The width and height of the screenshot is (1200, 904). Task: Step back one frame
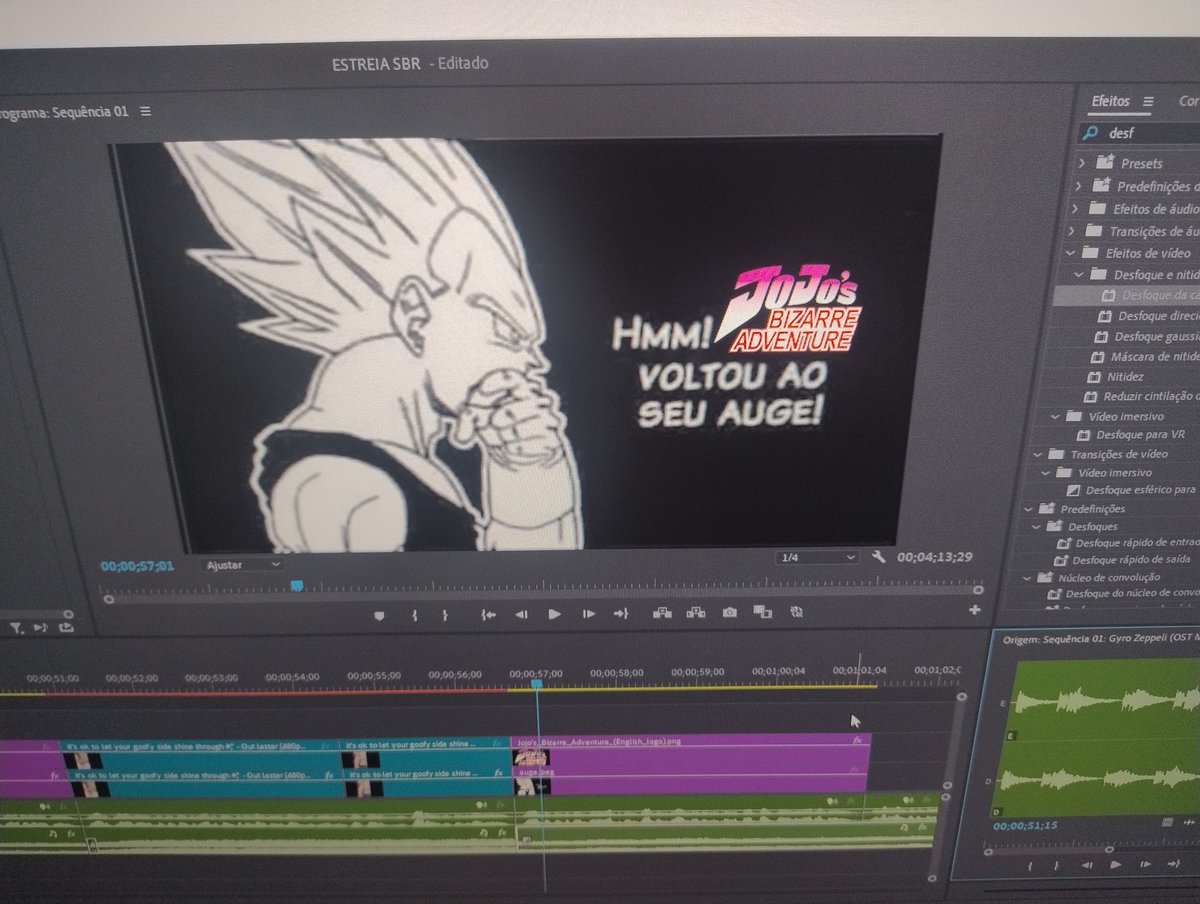pyautogui.click(x=521, y=614)
